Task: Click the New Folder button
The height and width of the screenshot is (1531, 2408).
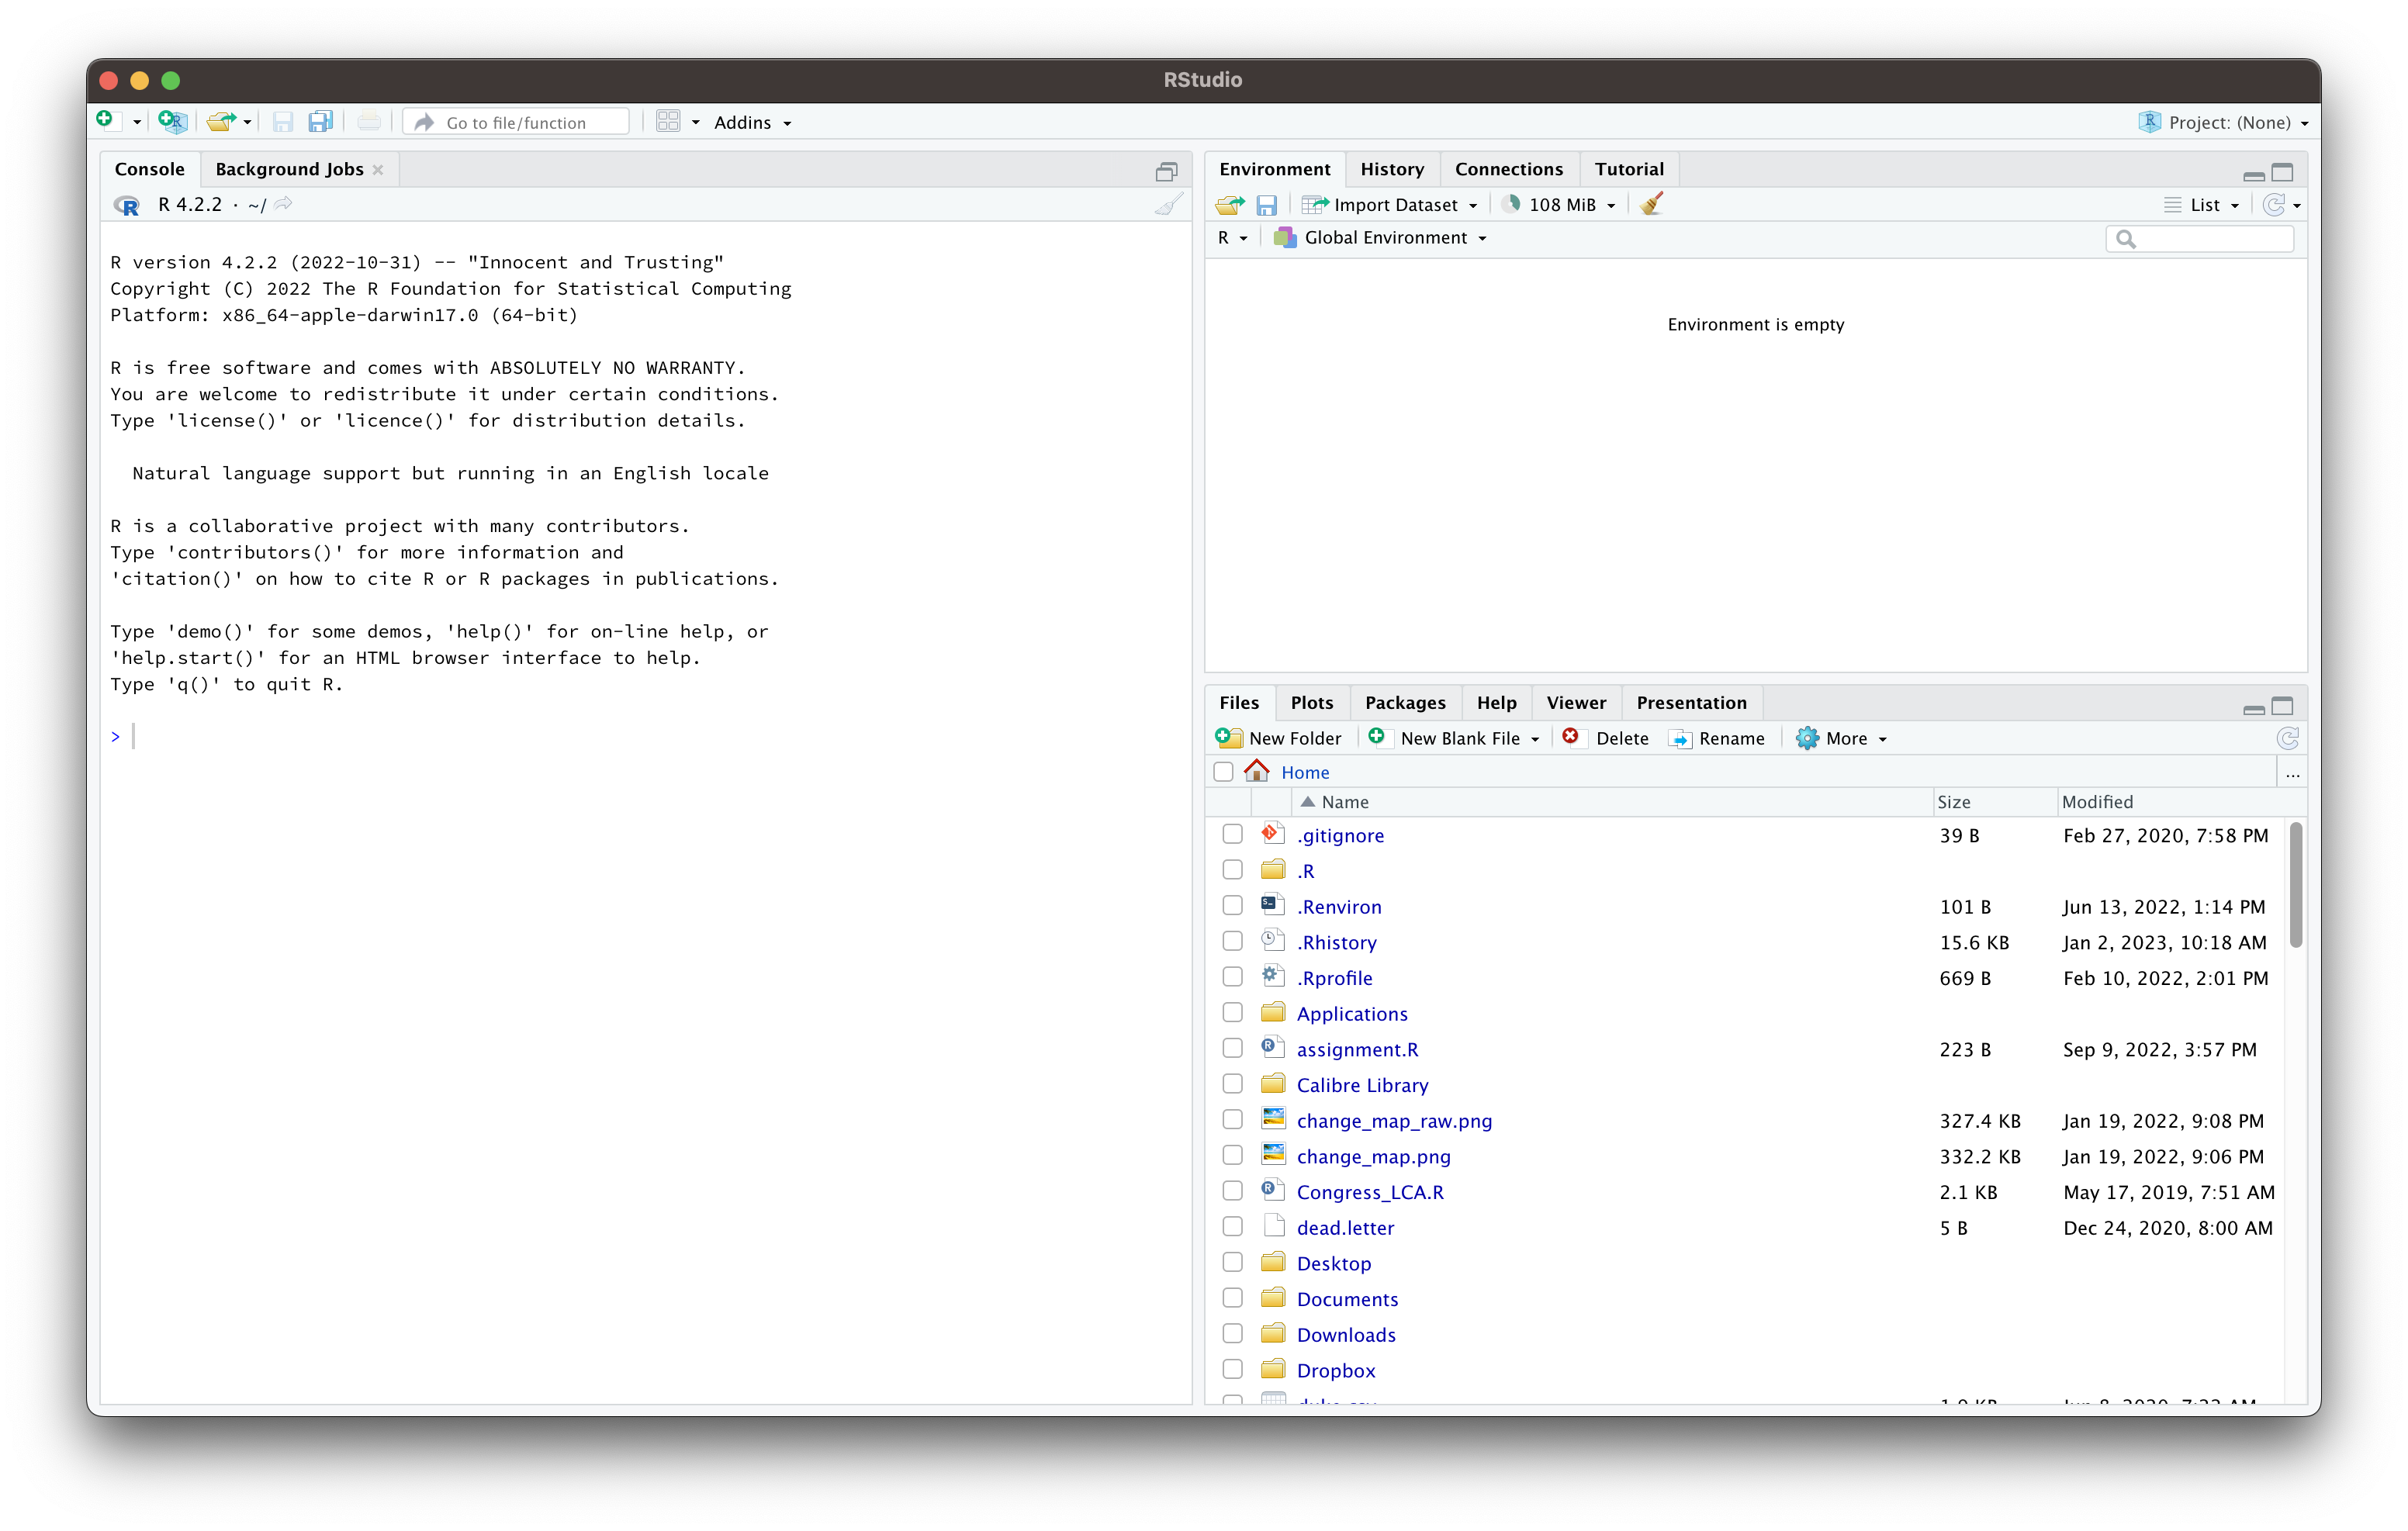Action: [1280, 738]
